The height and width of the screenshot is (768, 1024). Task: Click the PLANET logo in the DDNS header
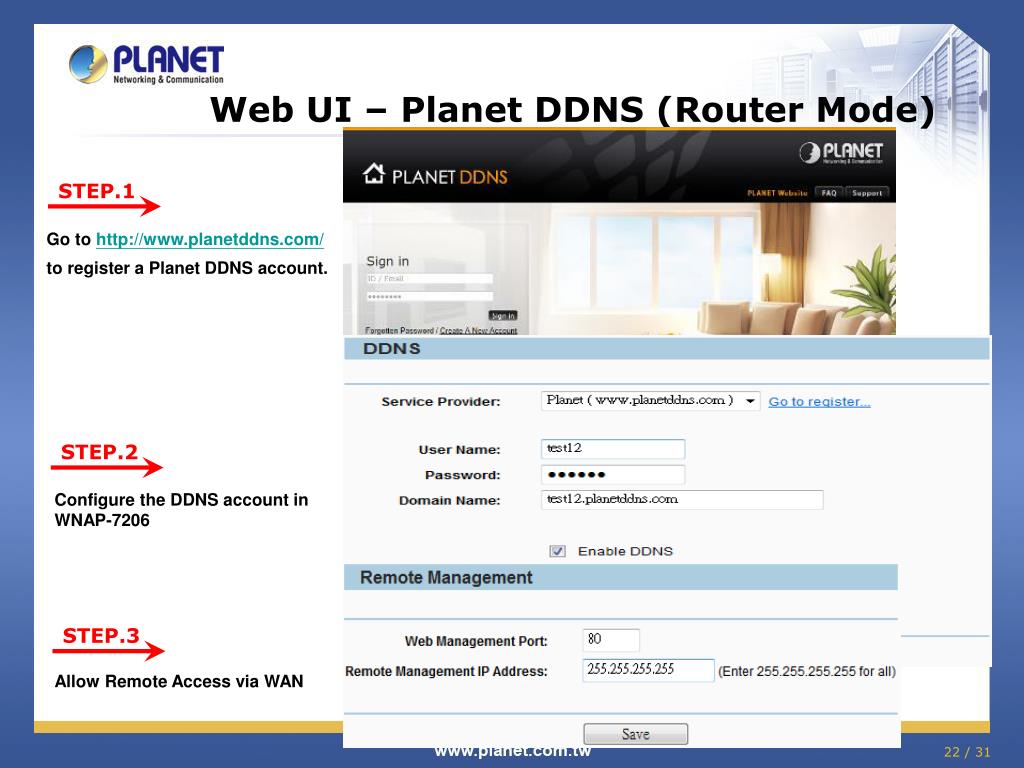pos(840,153)
